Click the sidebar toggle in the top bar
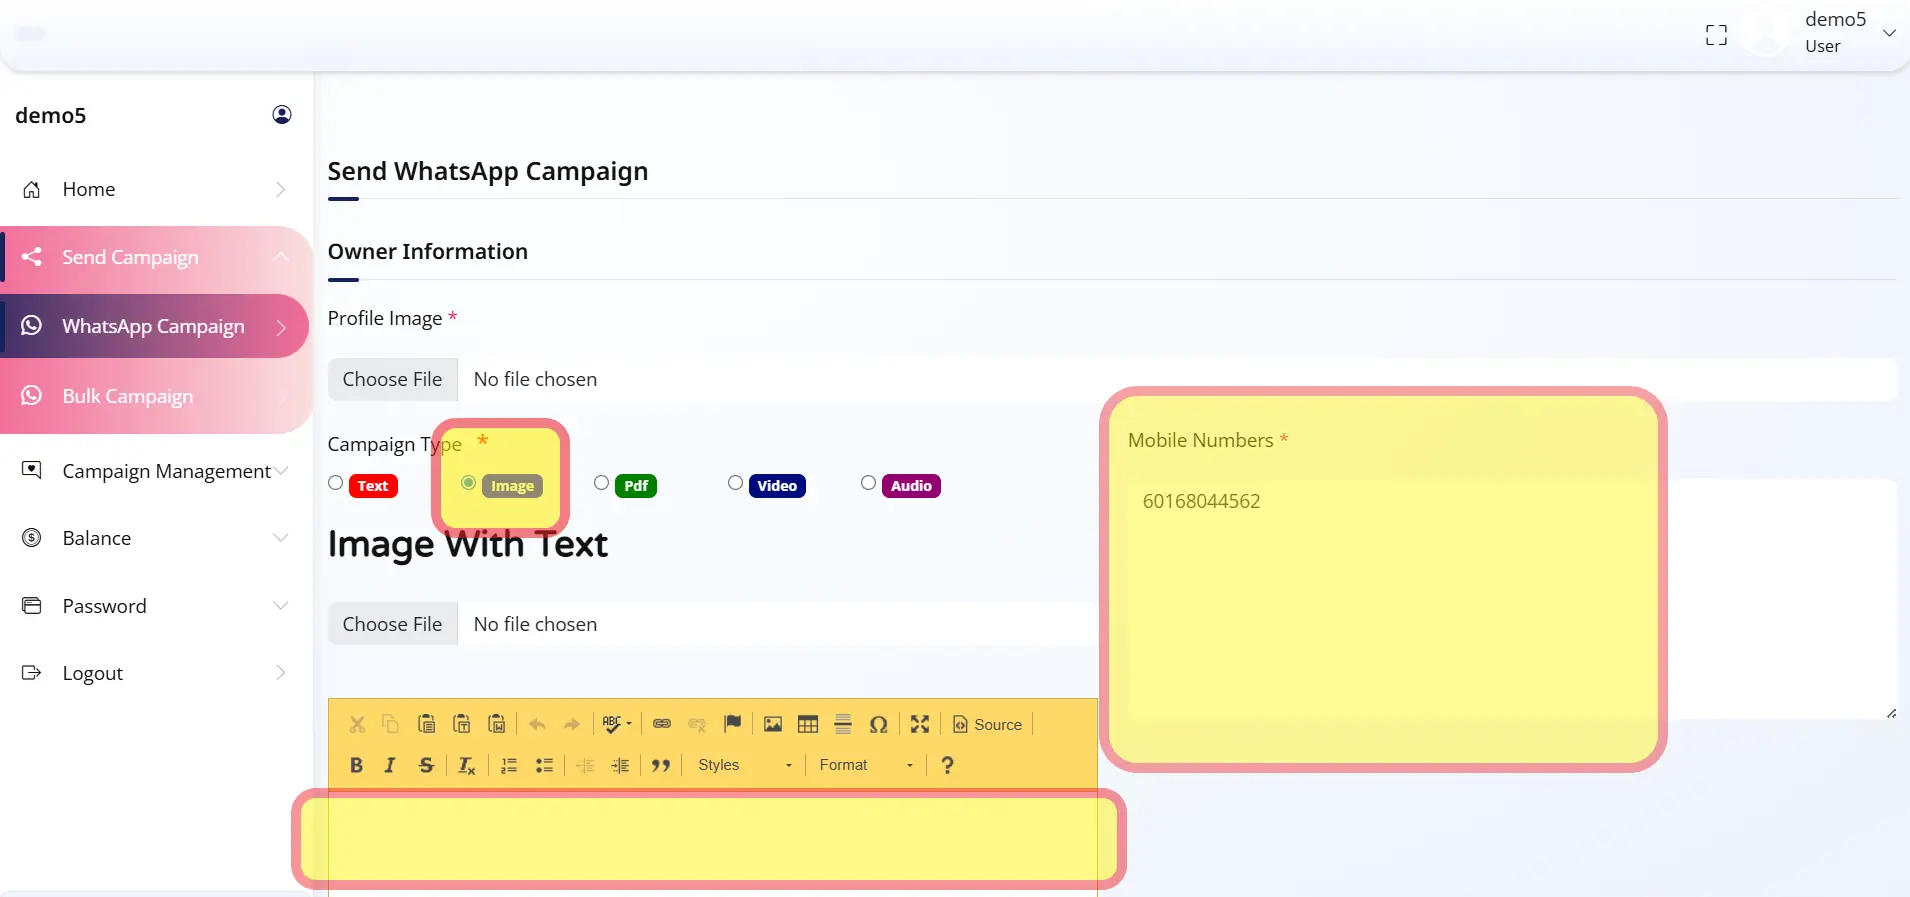1910x897 pixels. point(31,34)
